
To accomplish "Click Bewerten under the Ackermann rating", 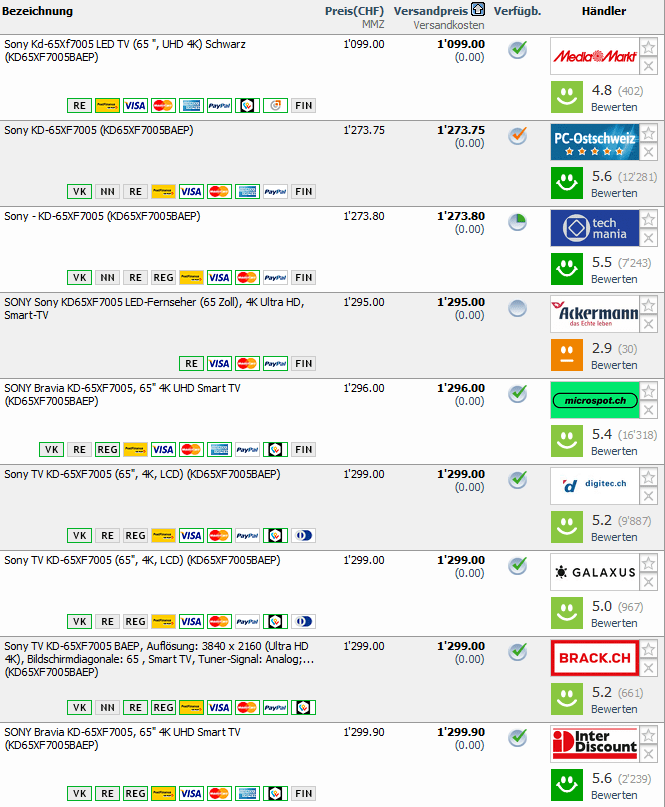I will point(614,365).
